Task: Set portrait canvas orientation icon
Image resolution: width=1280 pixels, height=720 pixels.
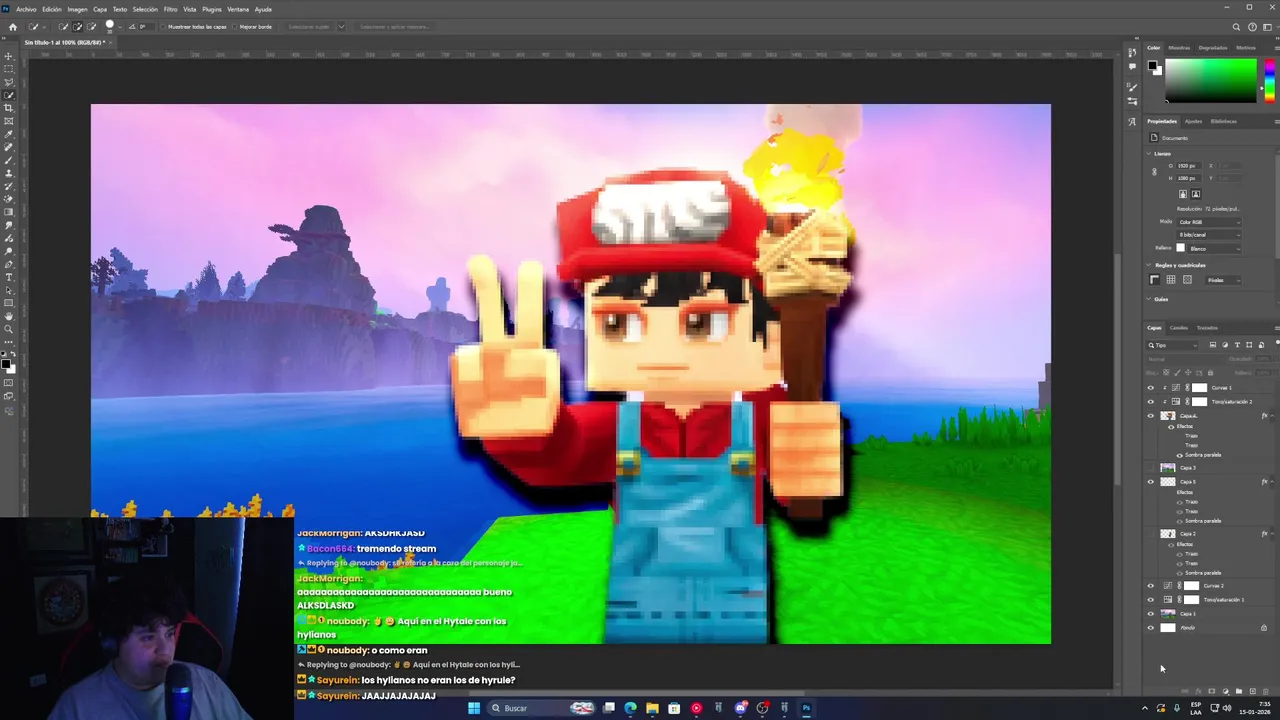Action: click(x=1183, y=194)
